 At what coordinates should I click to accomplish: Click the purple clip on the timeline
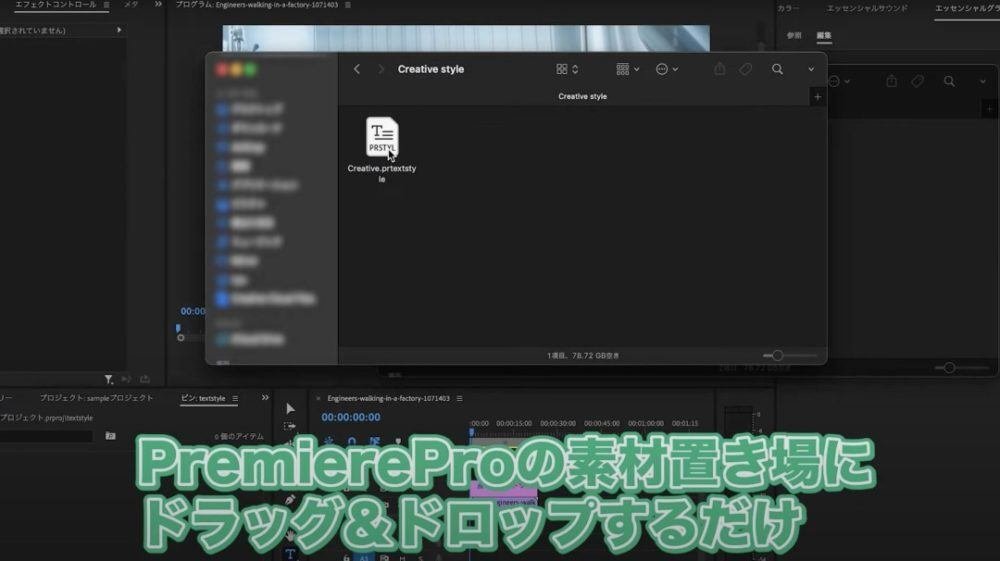coord(503,490)
